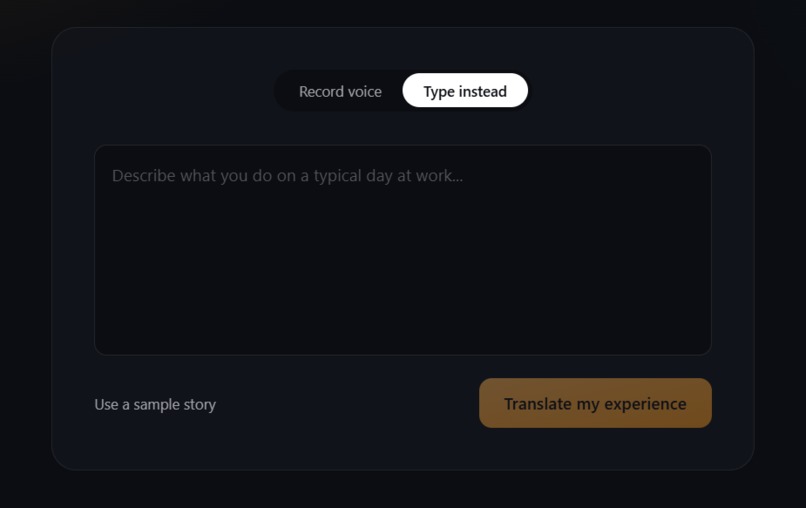The width and height of the screenshot is (806, 508).
Task: Click the Translate my experience button
Action: (x=595, y=403)
